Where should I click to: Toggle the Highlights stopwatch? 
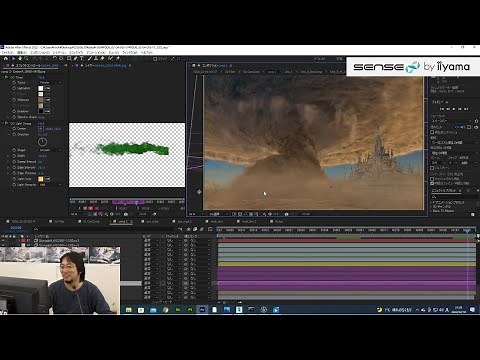(x=14, y=88)
